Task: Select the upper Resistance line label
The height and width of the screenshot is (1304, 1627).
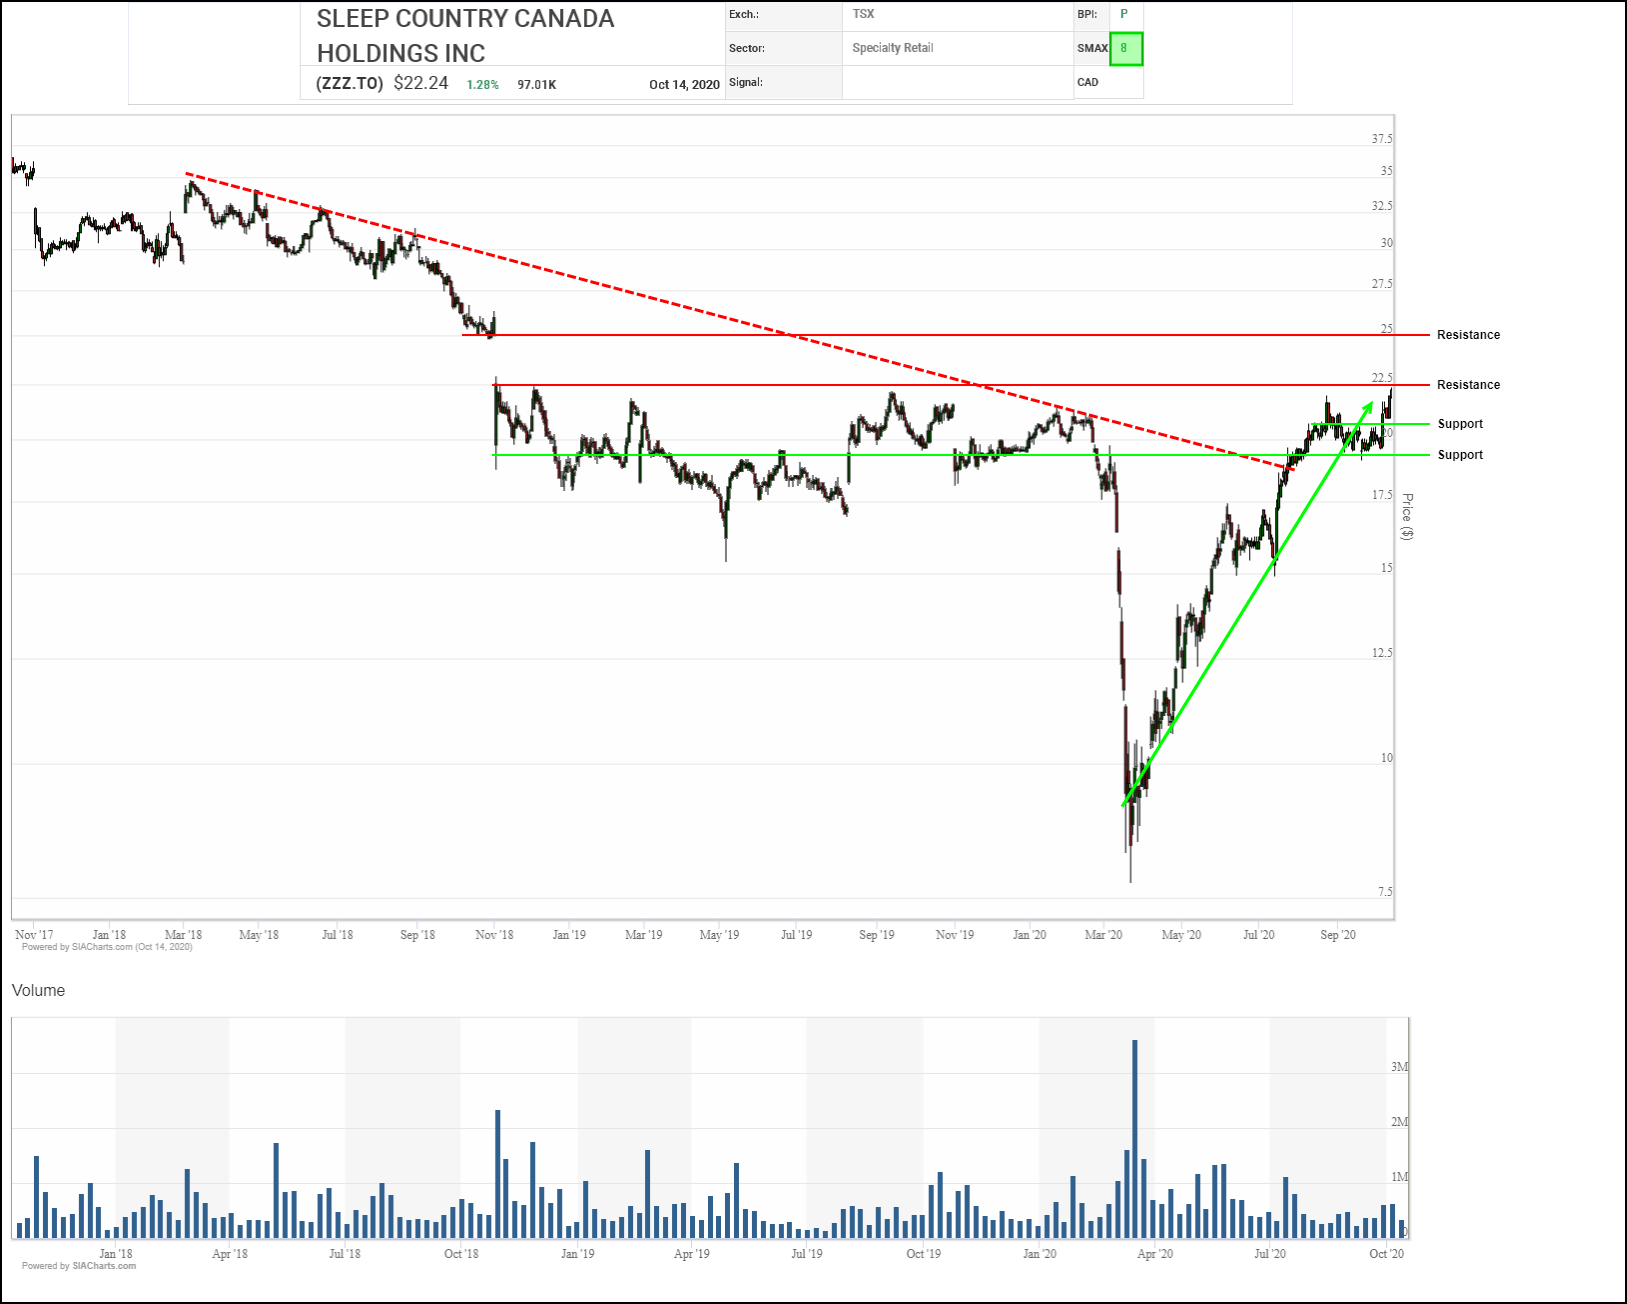Action: pos(1467,335)
